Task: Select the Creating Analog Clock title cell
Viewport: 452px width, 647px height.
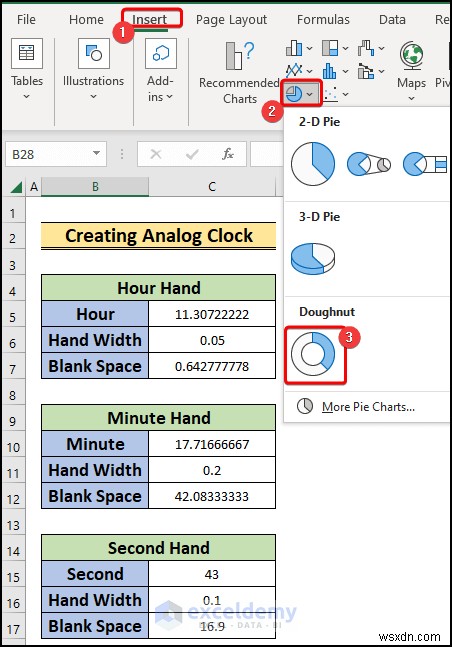Action: coord(159,236)
